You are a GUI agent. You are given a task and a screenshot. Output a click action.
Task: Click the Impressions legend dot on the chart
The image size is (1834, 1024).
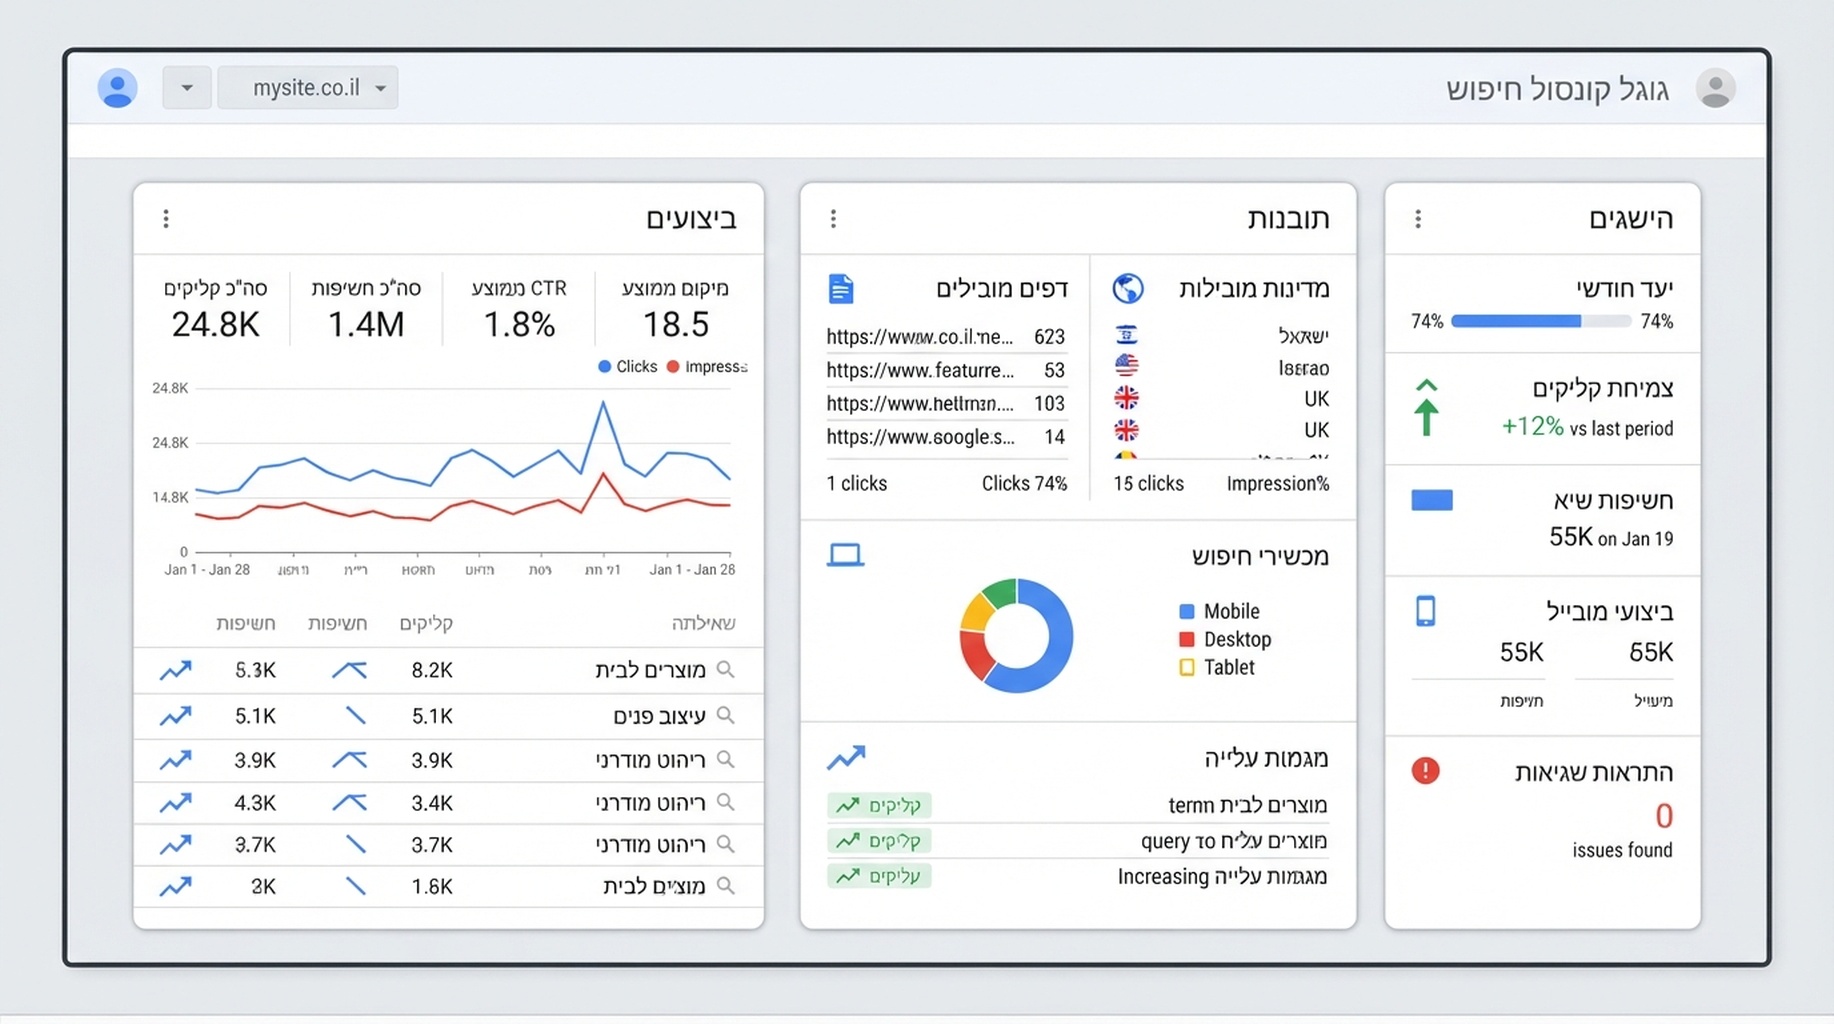(673, 367)
